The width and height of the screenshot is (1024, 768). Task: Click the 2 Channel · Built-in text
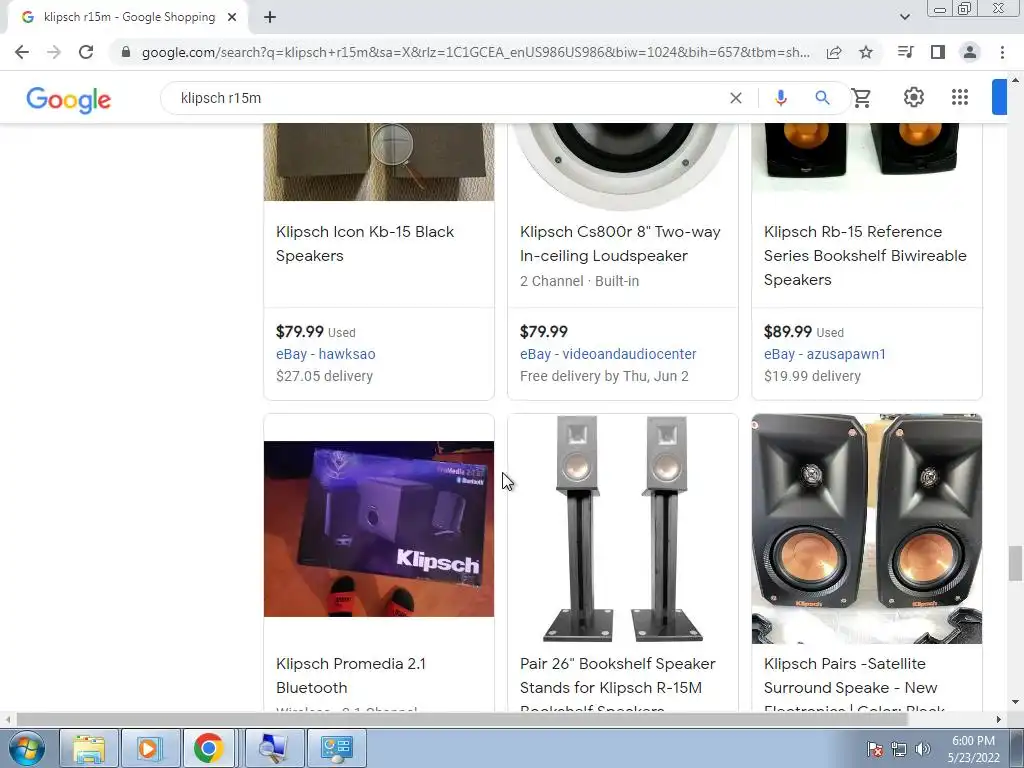click(x=579, y=281)
